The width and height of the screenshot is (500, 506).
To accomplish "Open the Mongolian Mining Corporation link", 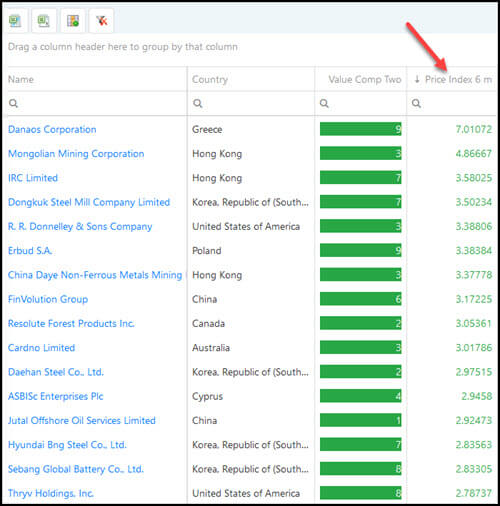I will 76,154.
